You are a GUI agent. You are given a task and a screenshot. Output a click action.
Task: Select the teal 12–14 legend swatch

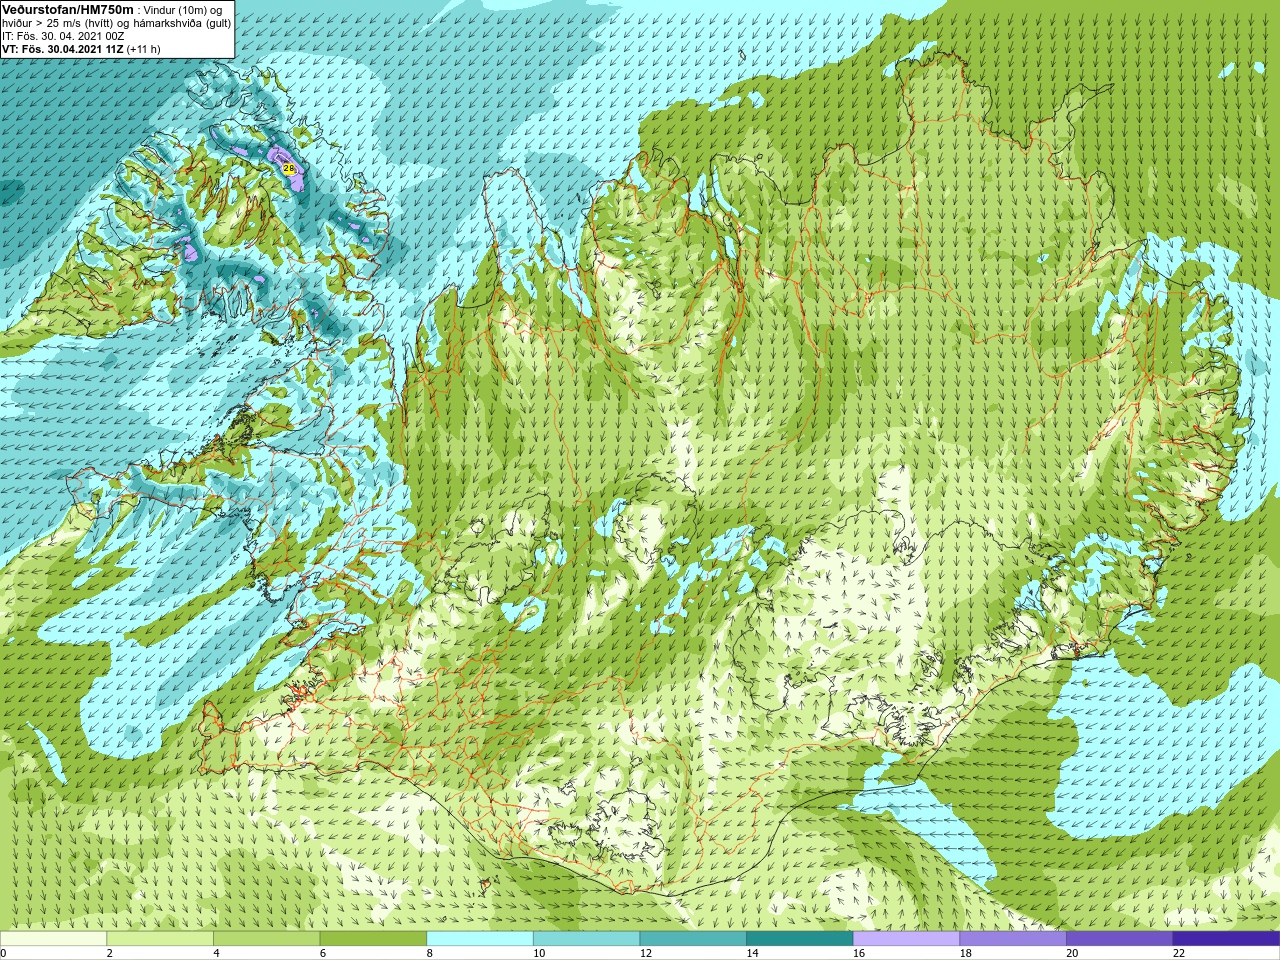(x=693, y=938)
